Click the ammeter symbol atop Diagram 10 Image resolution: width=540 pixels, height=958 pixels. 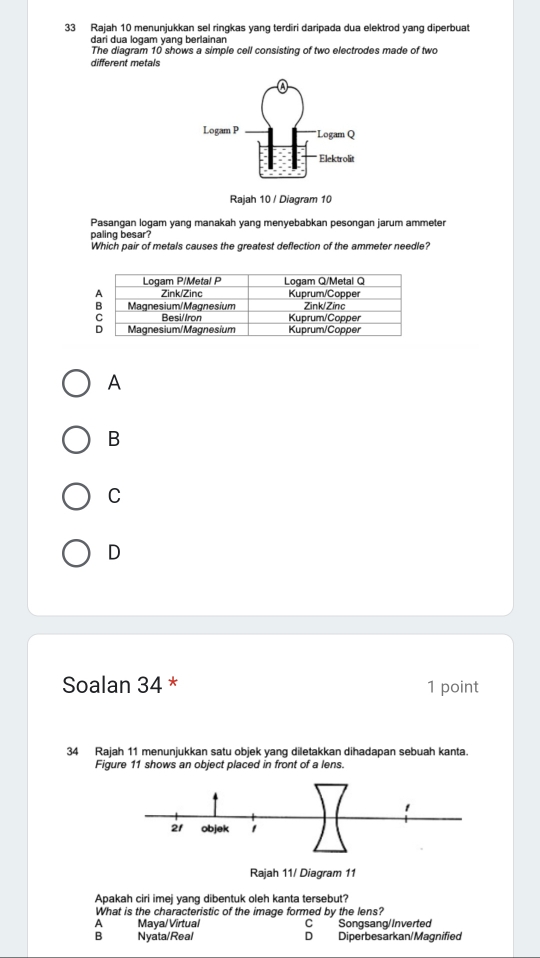(283, 87)
